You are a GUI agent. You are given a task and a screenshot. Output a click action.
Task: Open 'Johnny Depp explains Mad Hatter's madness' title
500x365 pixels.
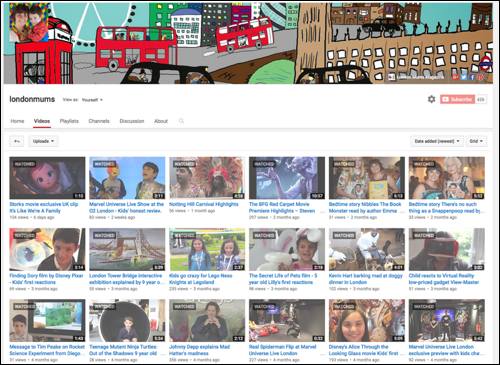(200, 350)
